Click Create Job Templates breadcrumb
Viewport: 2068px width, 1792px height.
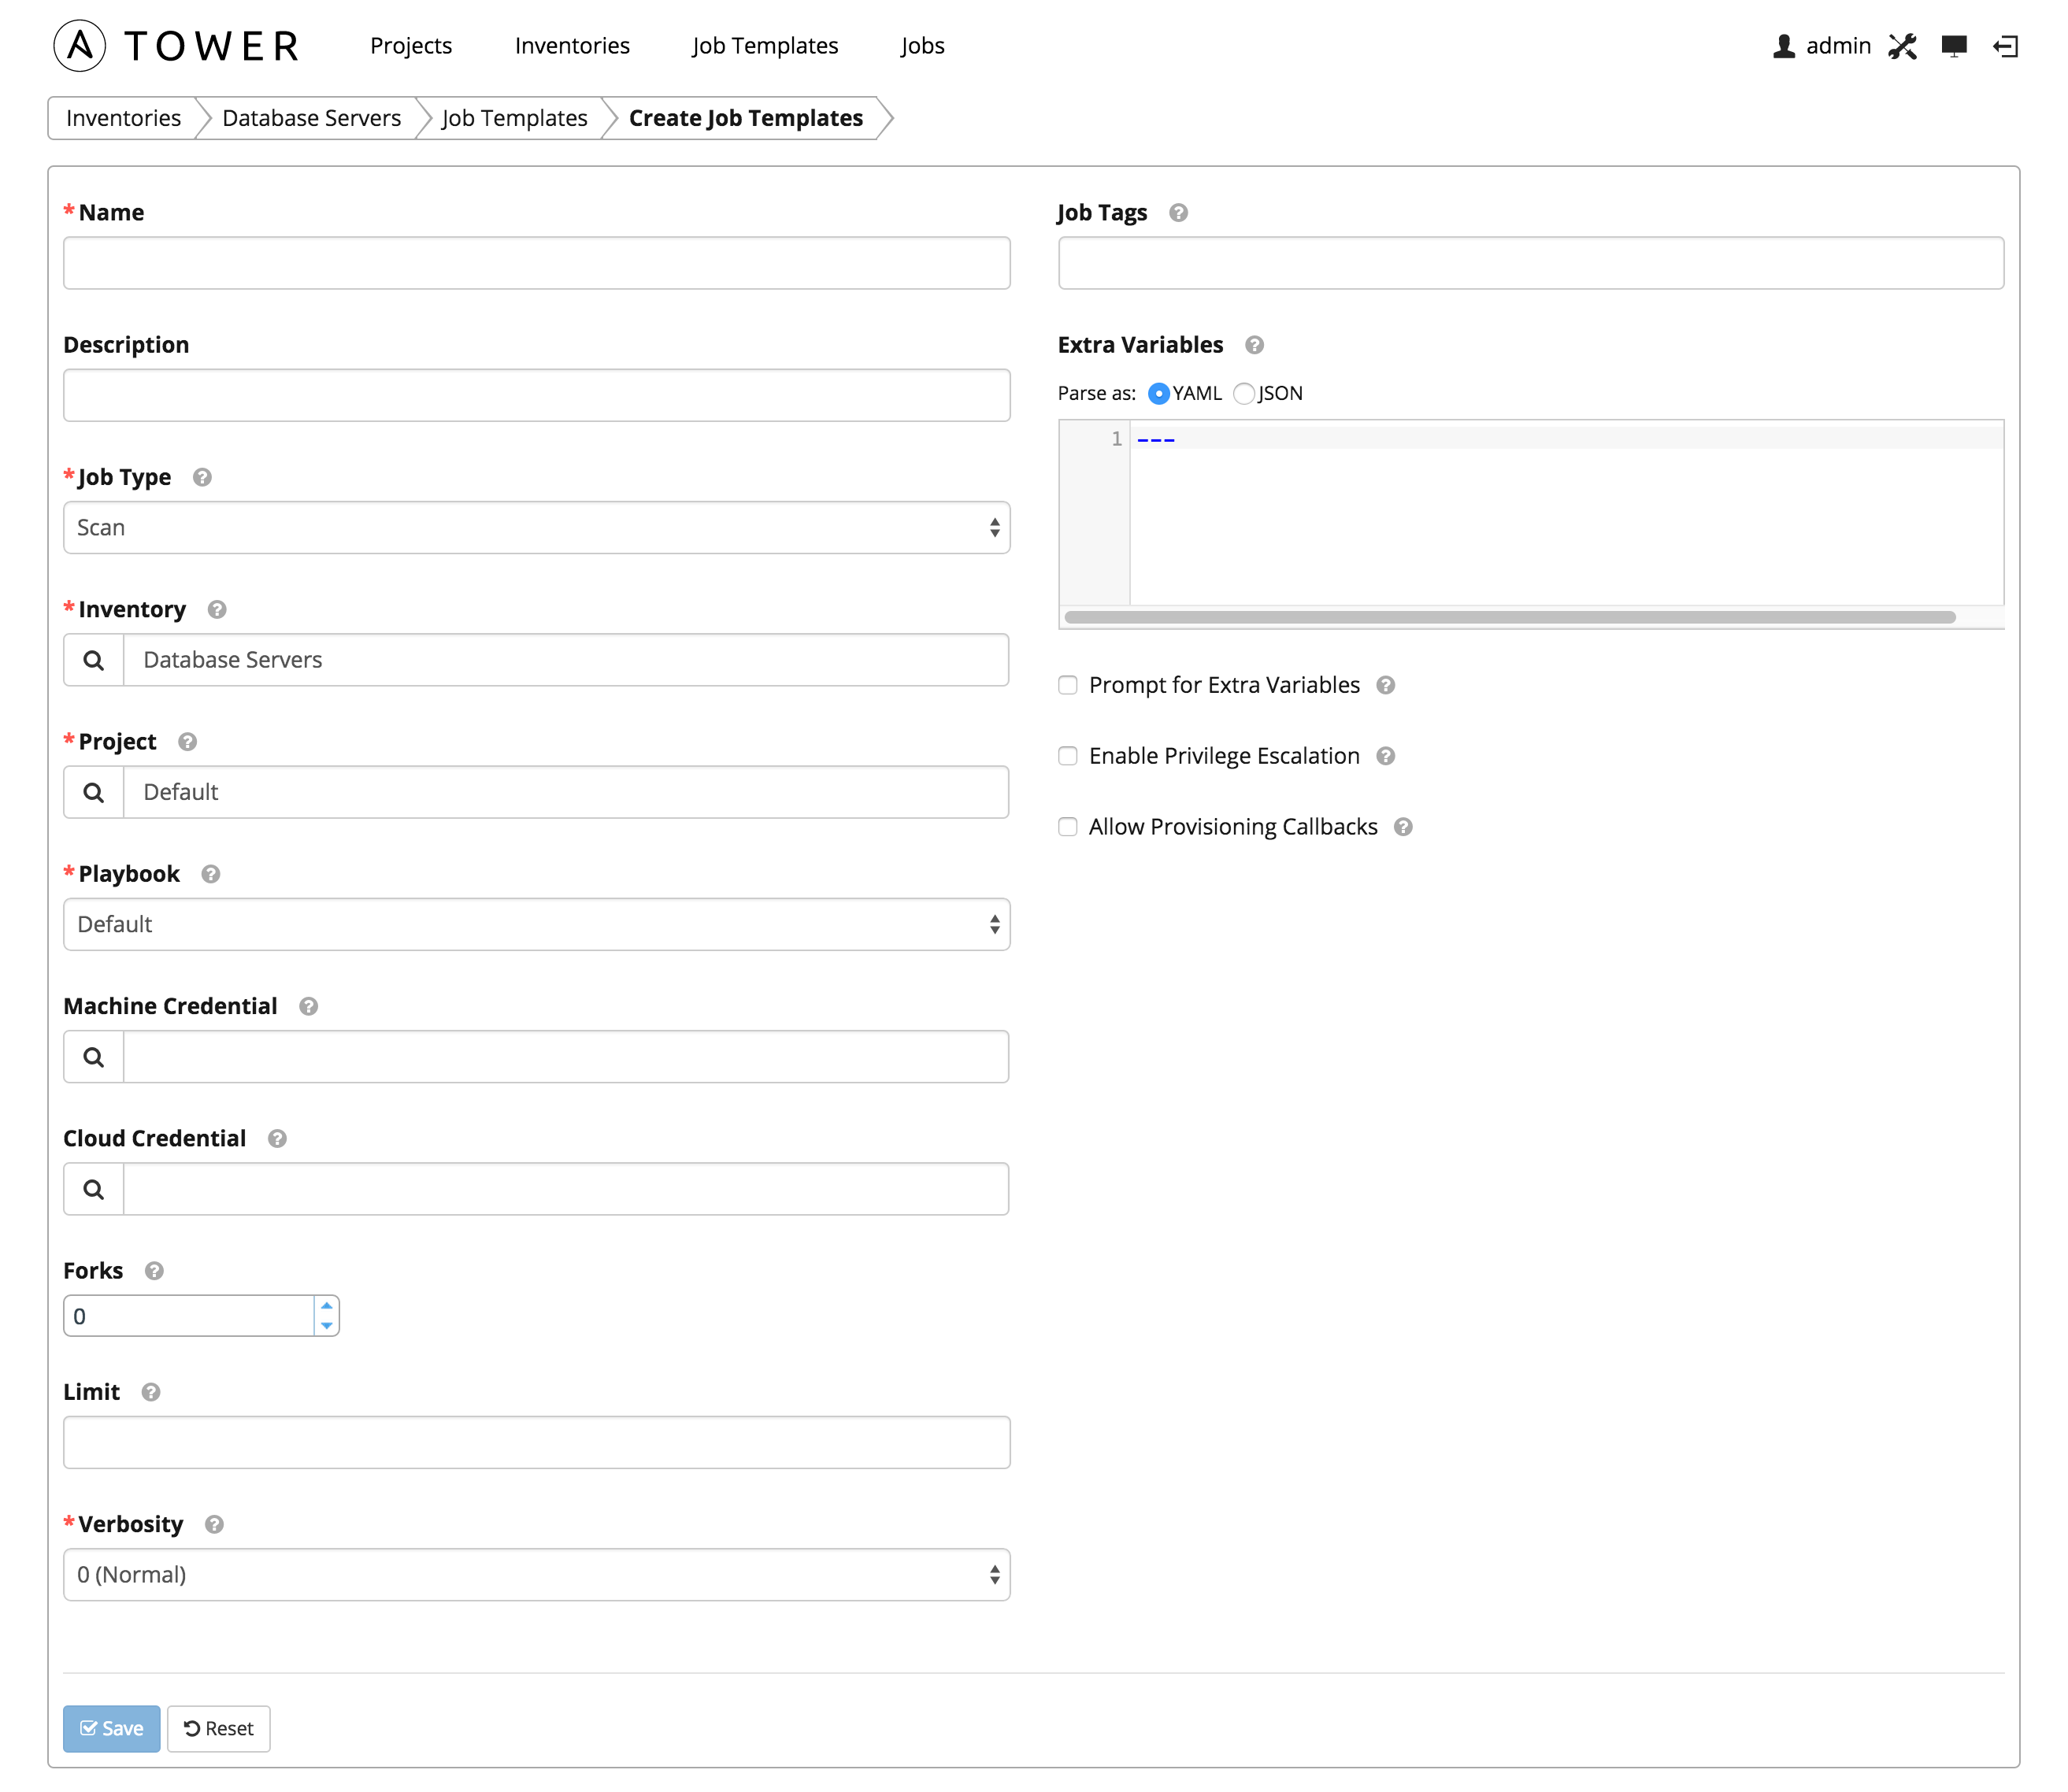pos(746,118)
